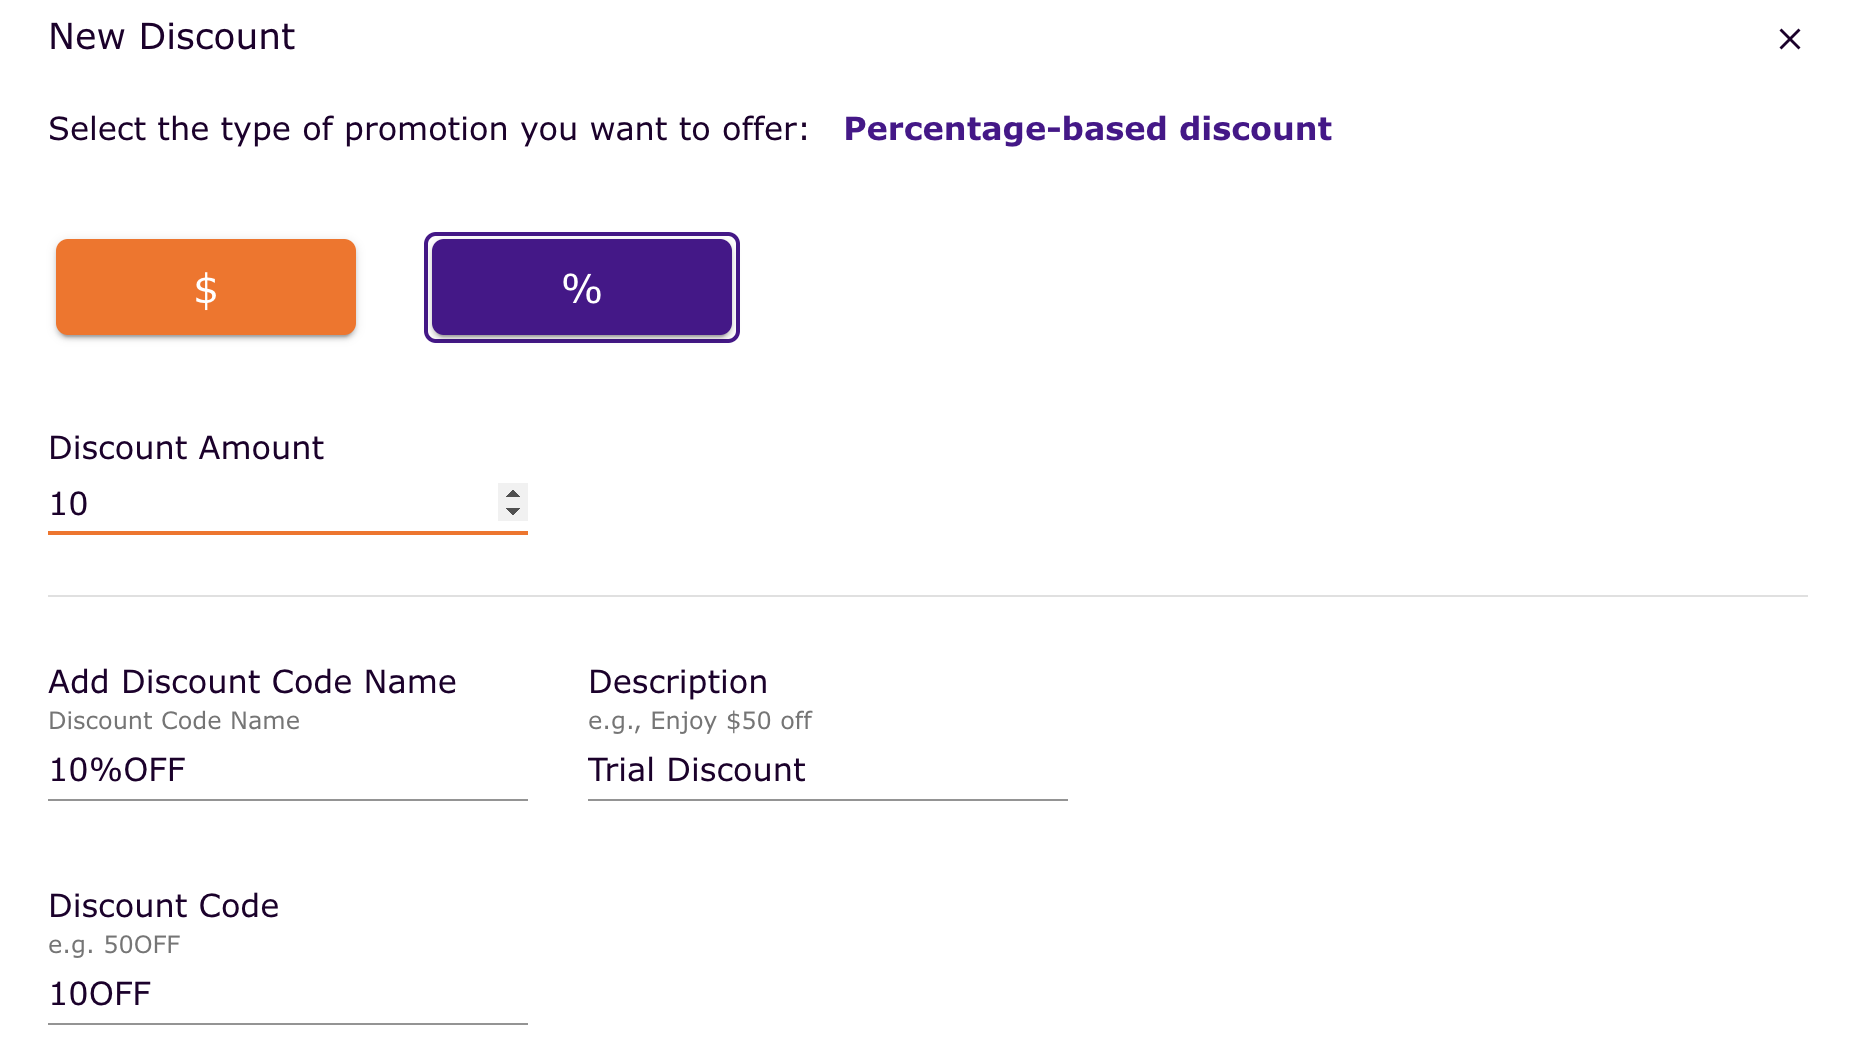Select the dollar amount discount type
Image resolution: width=1862 pixels, height=1062 pixels.
pos(206,287)
